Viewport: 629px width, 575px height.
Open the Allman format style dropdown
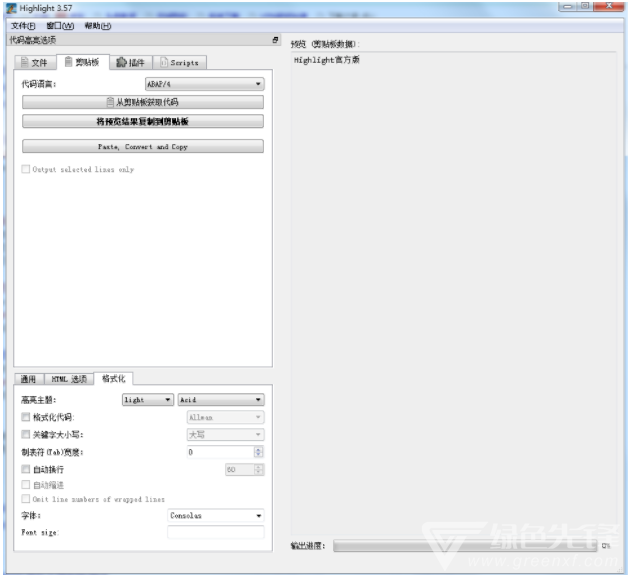tap(225, 418)
